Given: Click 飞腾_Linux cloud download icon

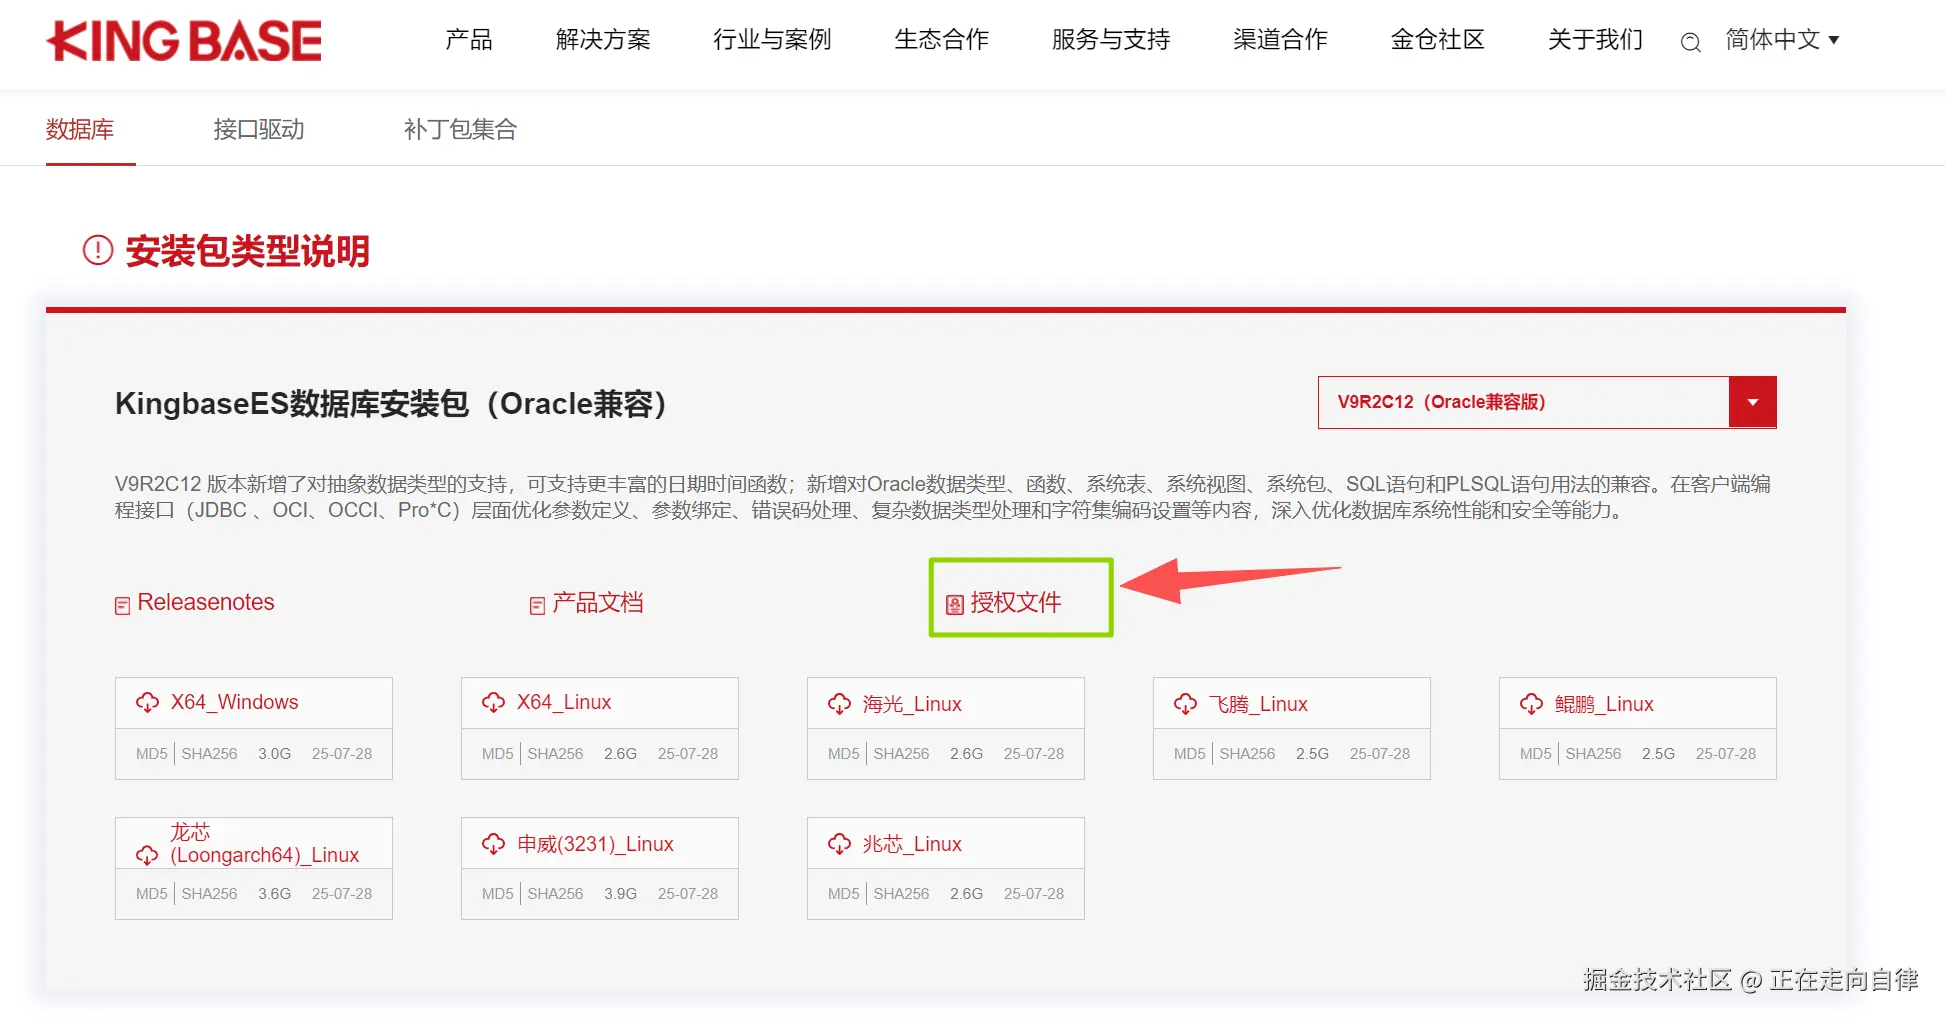Looking at the screenshot, I should coord(1185,704).
